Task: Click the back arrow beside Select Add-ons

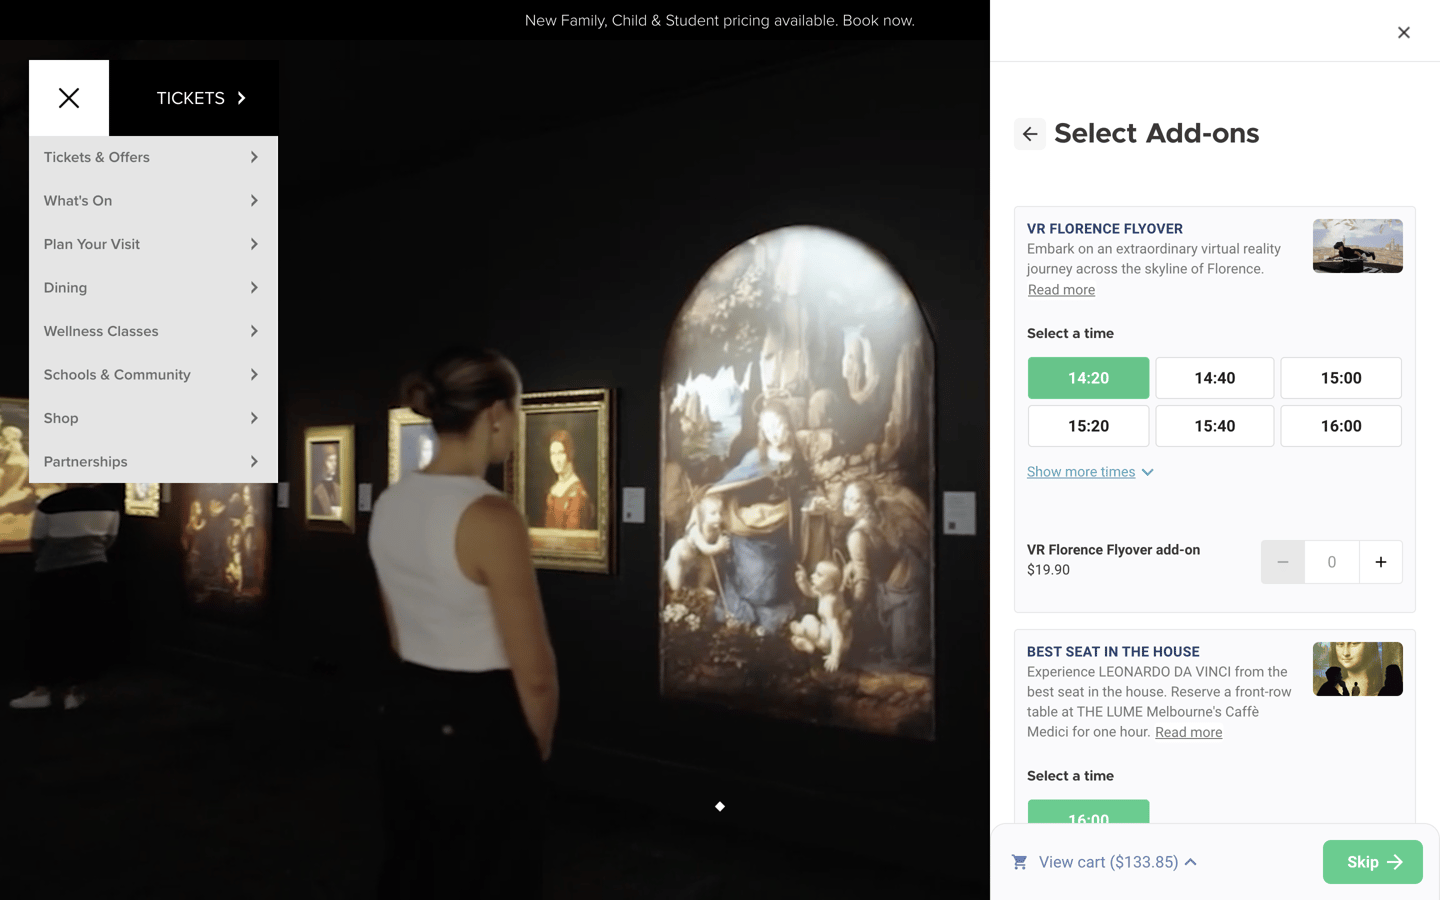Action: coord(1030,134)
